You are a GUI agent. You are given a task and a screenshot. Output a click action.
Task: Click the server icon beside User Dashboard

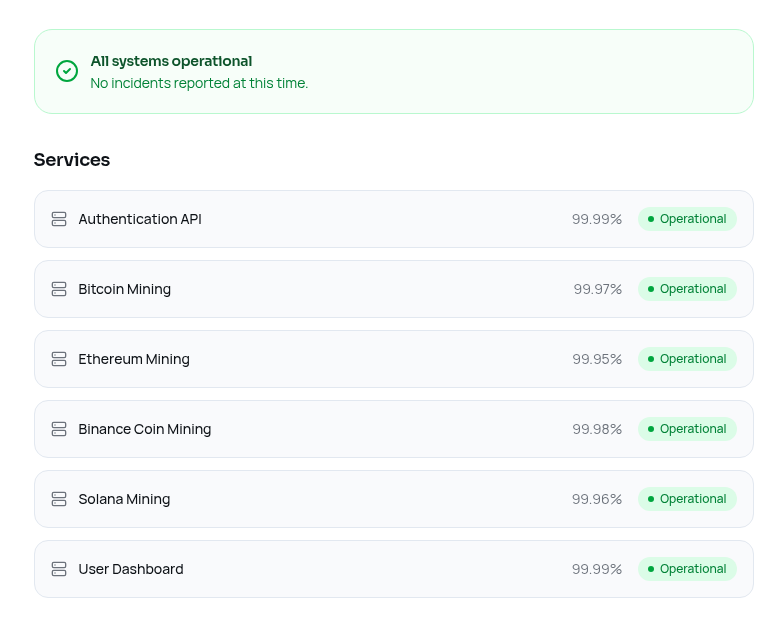tap(59, 569)
